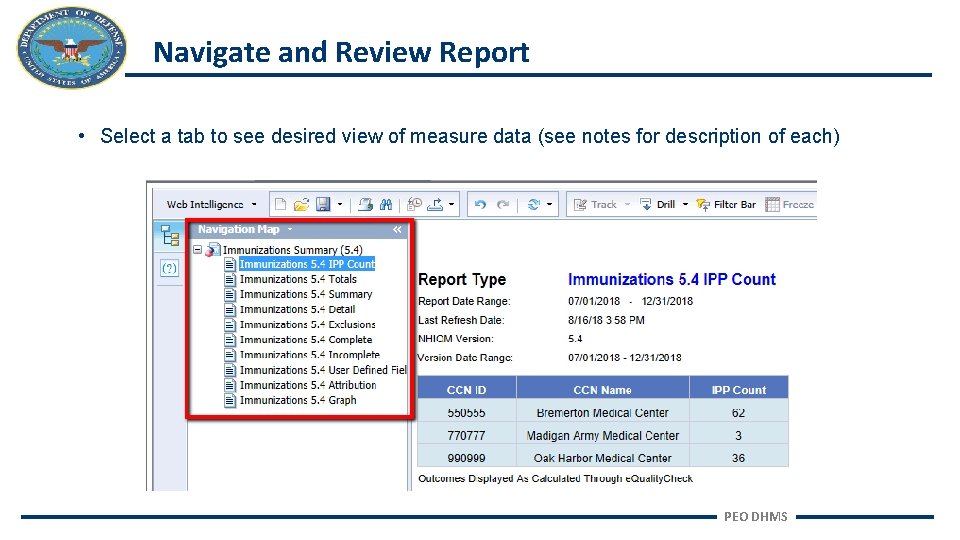Viewport: 960px width, 540px height.
Task: Refresh the report data with refresh icon
Action: point(534,204)
